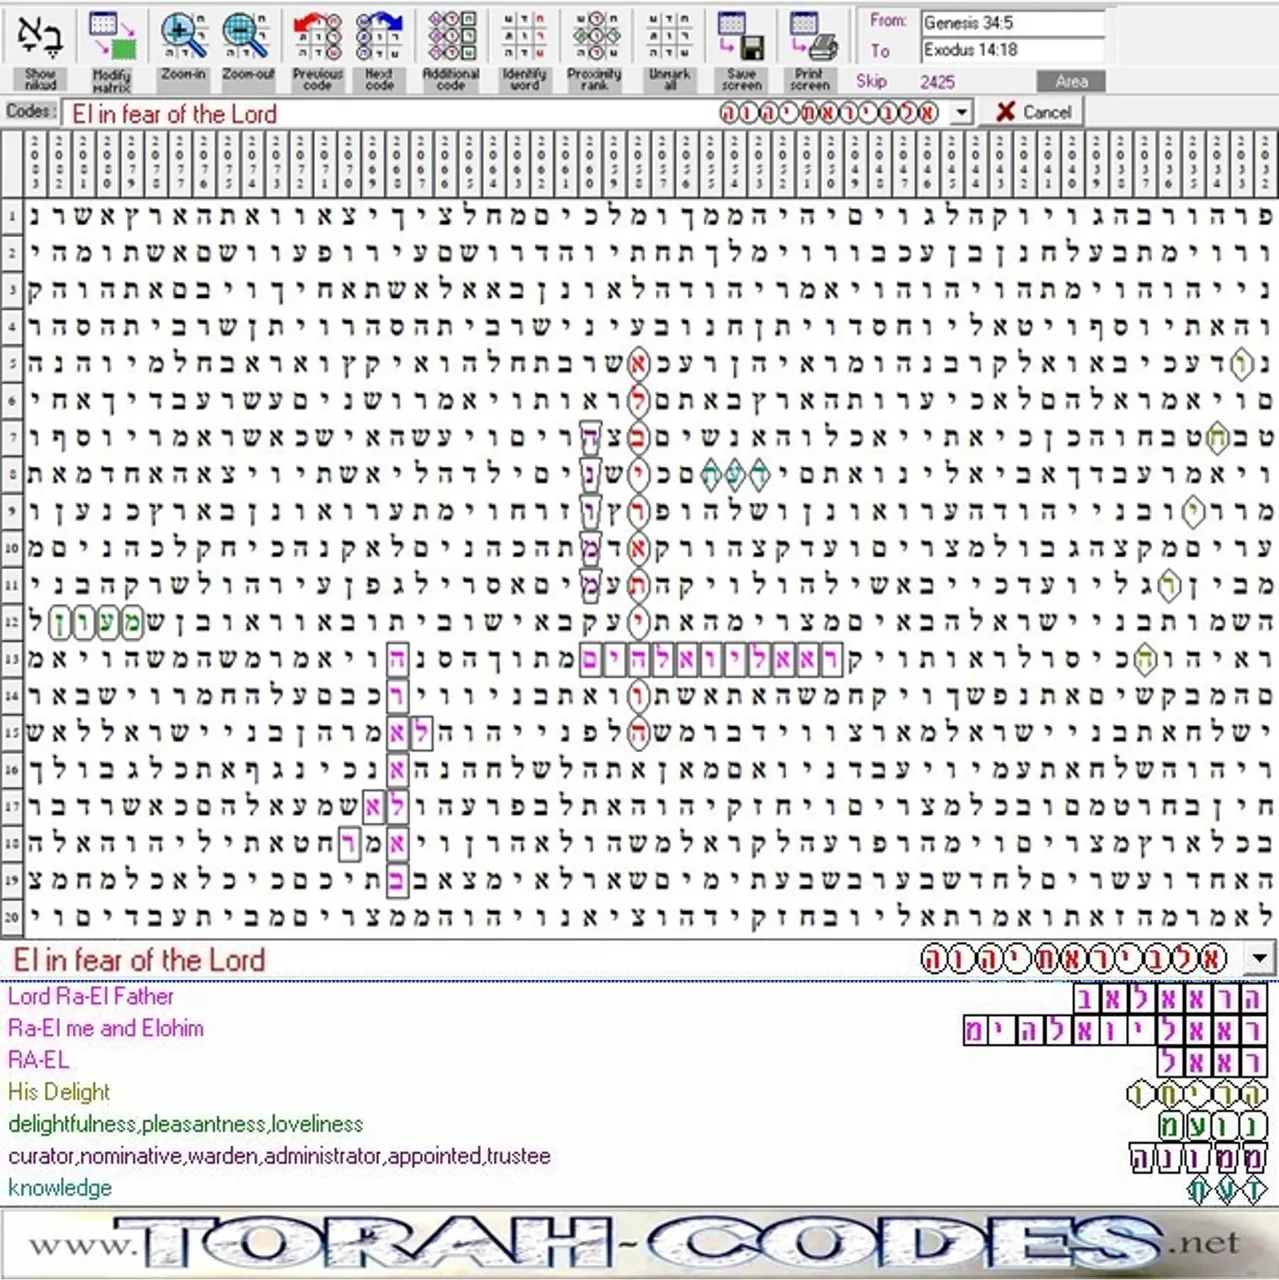
Task: Open the lower code list dropdown
Action: tap(1259, 960)
